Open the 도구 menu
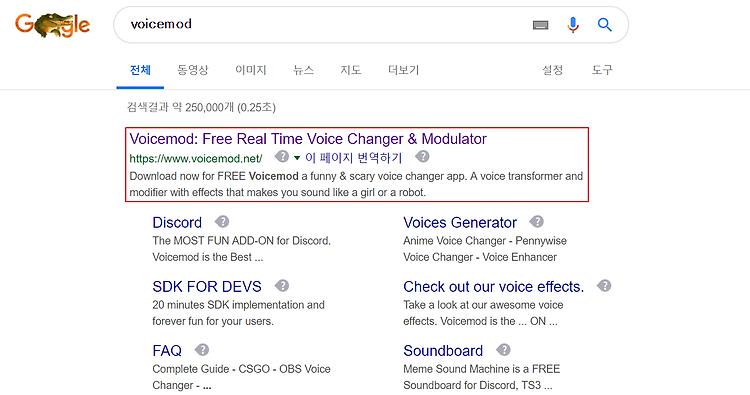 602,70
